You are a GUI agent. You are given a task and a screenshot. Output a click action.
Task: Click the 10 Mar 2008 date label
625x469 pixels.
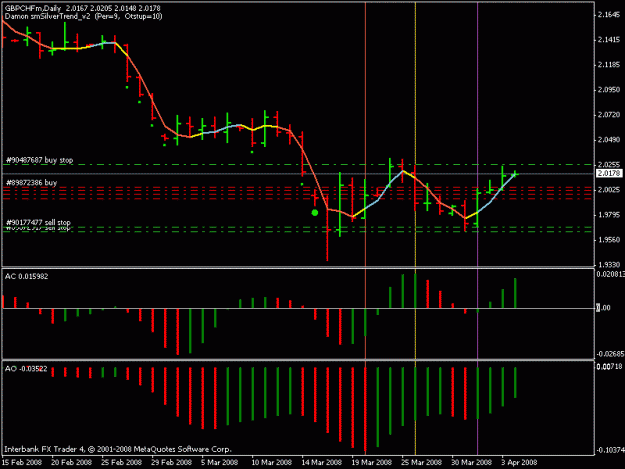click(x=271, y=462)
